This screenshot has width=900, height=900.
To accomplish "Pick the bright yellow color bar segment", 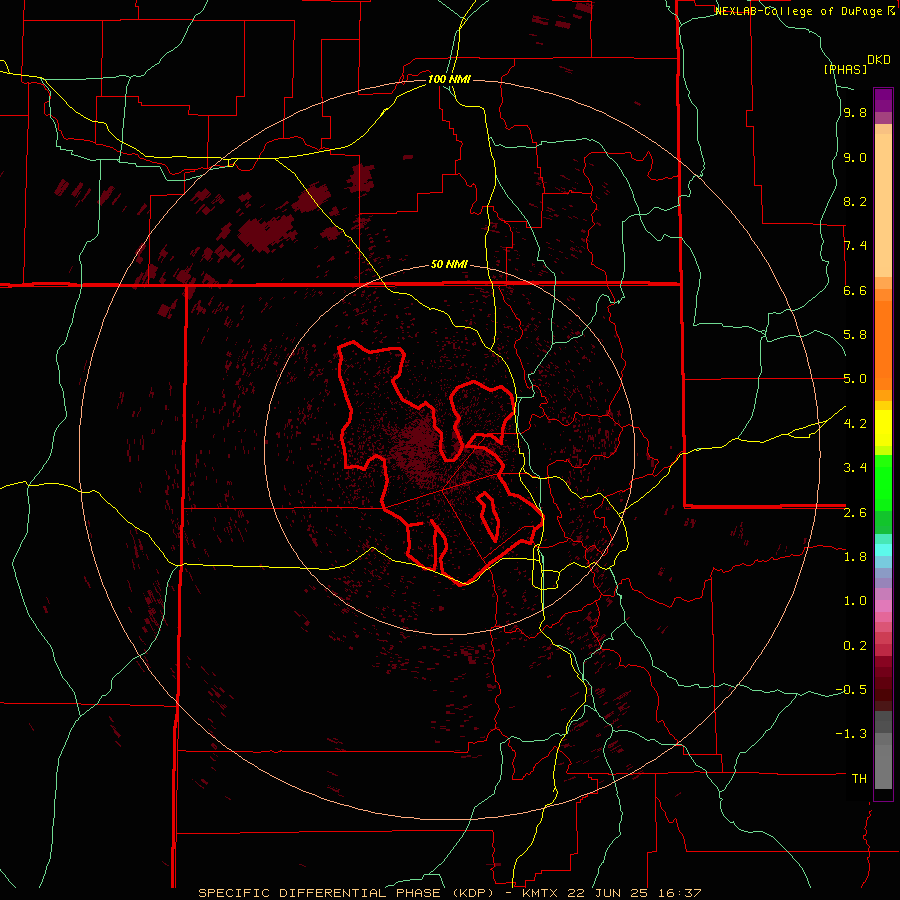I will (883, 428).
